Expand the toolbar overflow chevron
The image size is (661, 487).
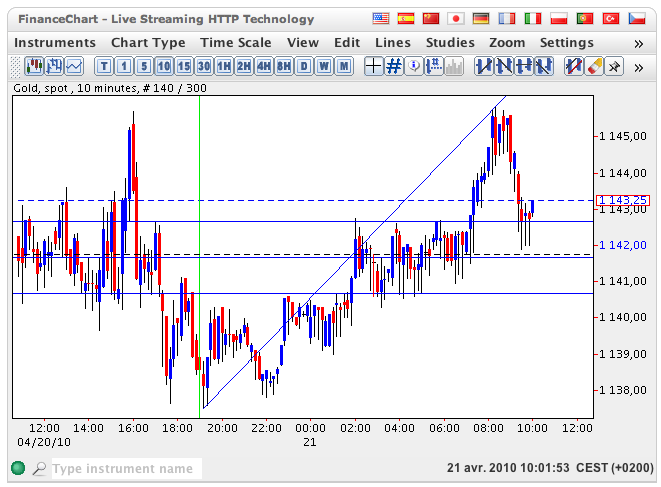(x=639, y=66)
